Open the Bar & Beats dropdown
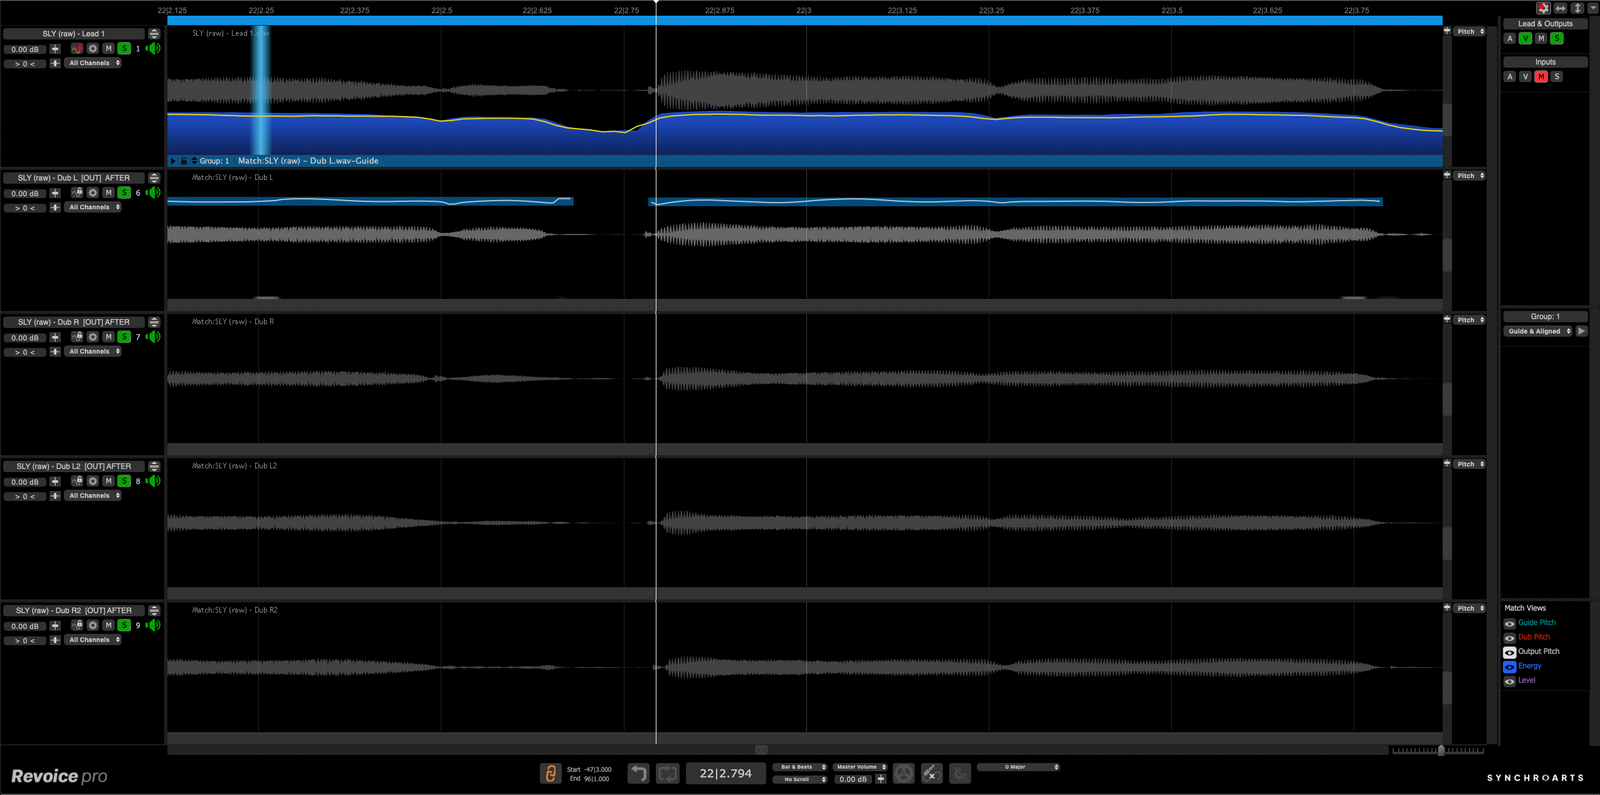This screenshot has height=795, width=1600. coord(800,767)
